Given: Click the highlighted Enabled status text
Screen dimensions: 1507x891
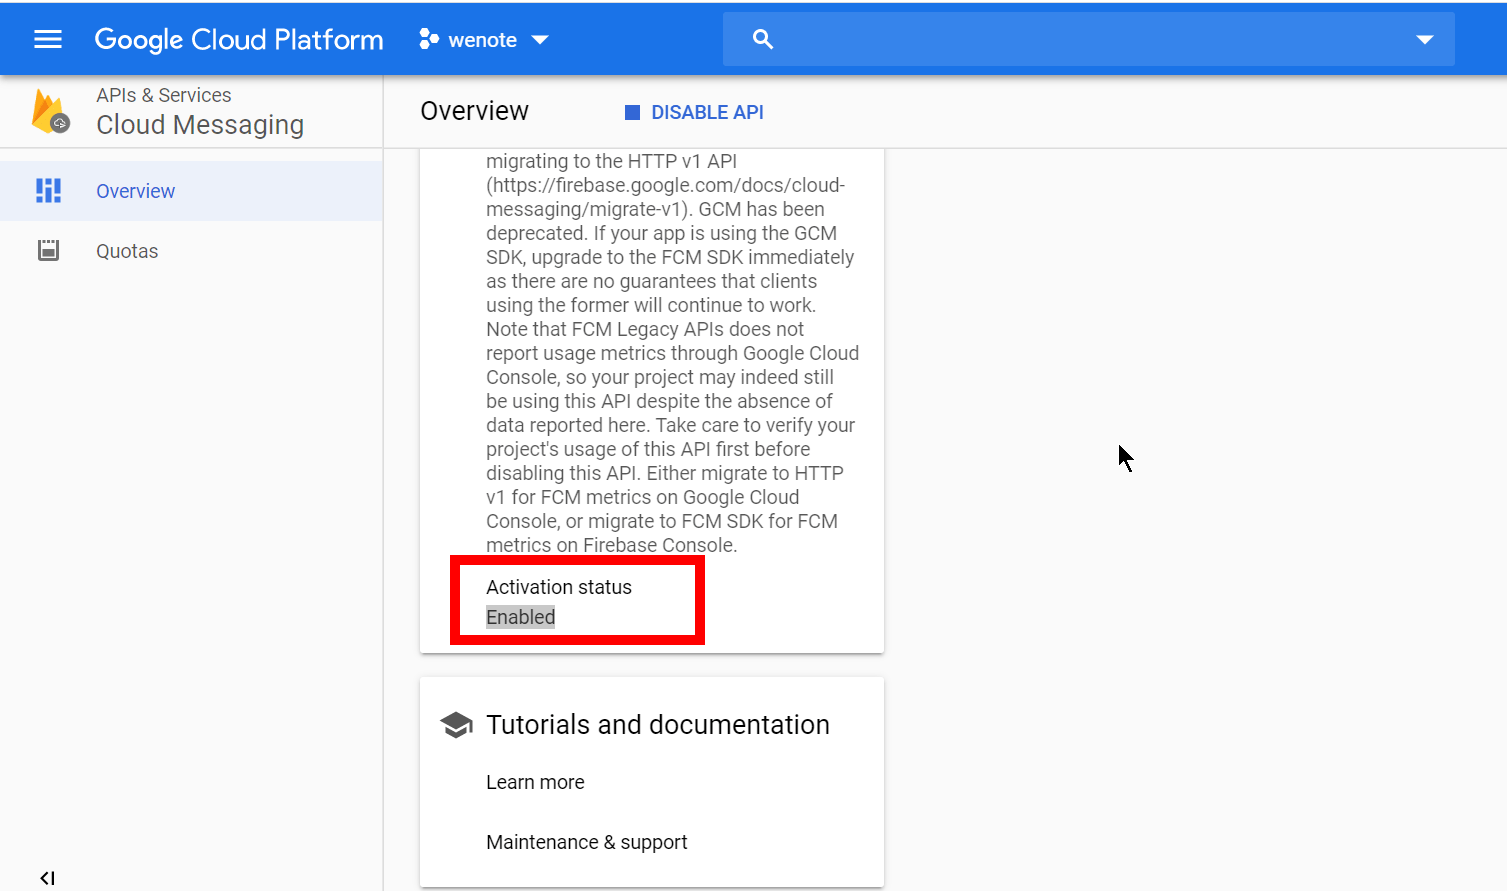Looking at the screenshot, I should pos(520,617).
